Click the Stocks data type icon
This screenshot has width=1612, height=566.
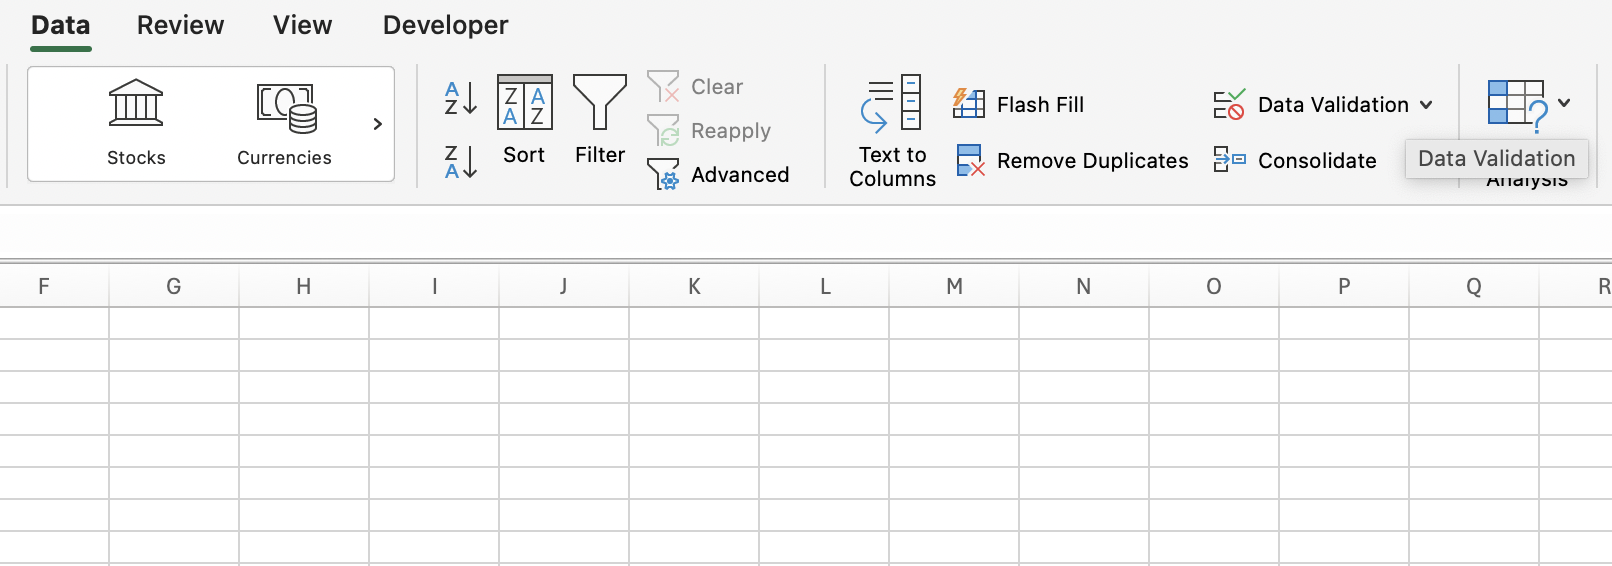point(136,105)
